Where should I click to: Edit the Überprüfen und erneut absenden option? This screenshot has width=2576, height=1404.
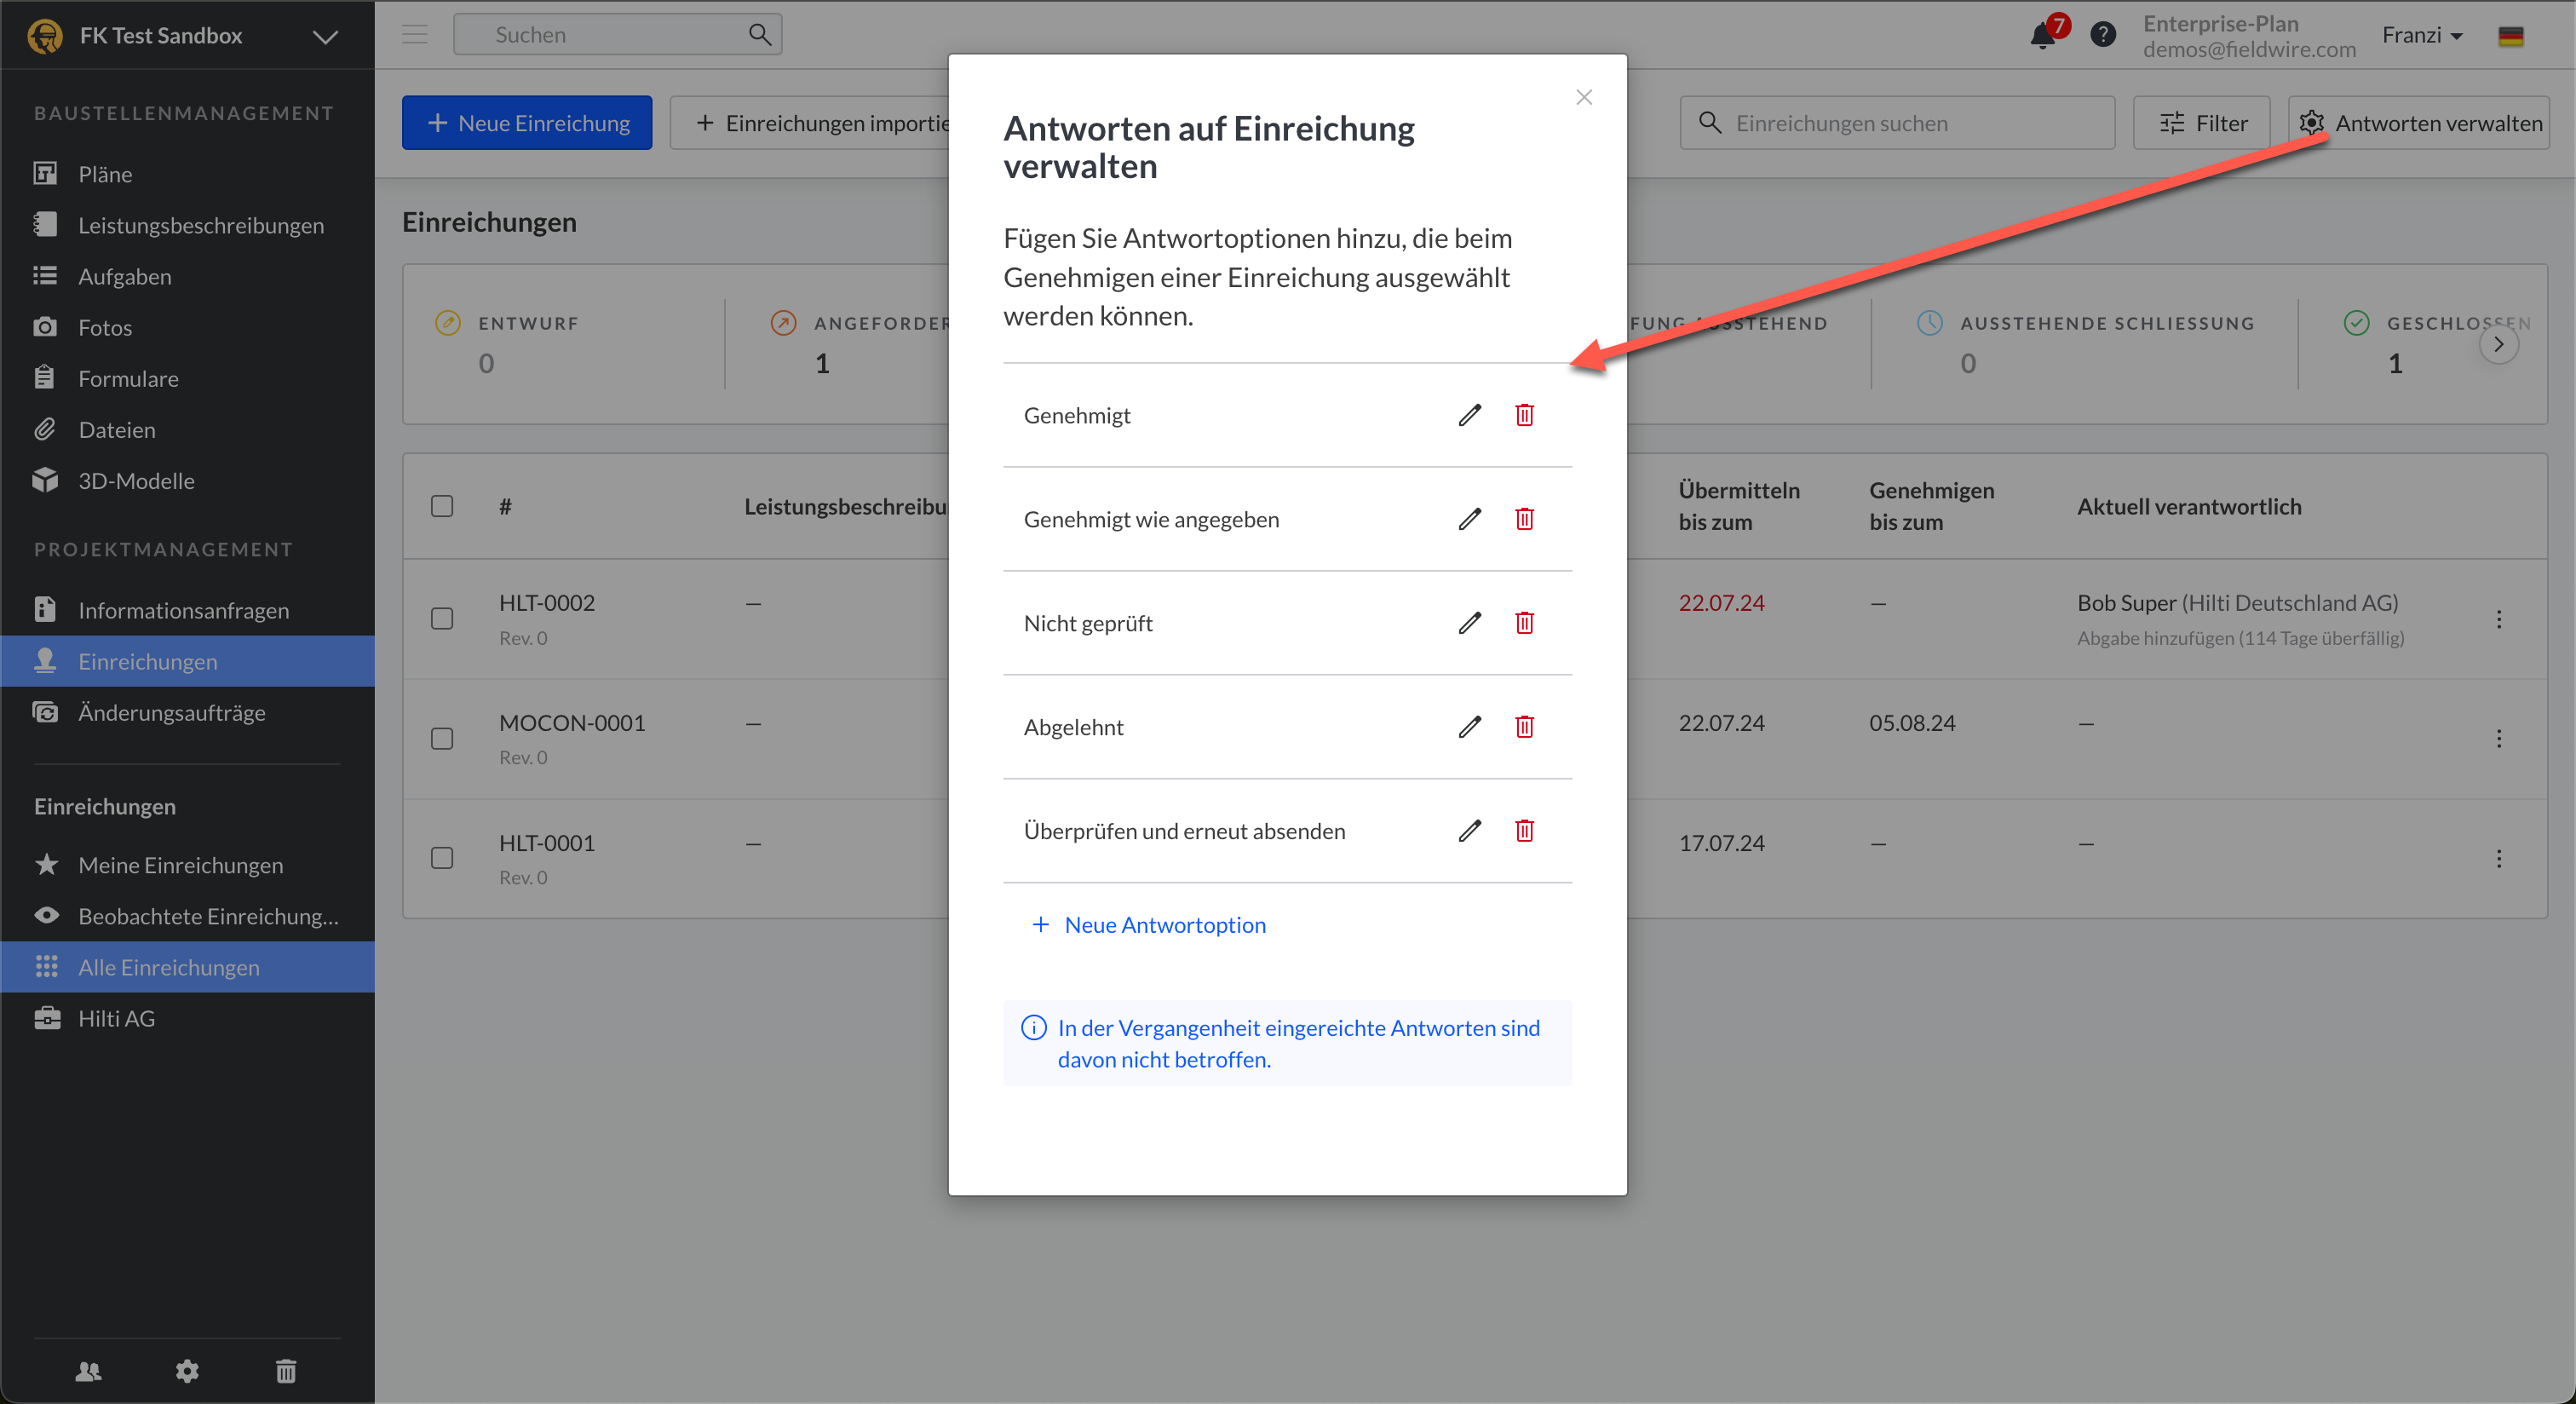1469,831
